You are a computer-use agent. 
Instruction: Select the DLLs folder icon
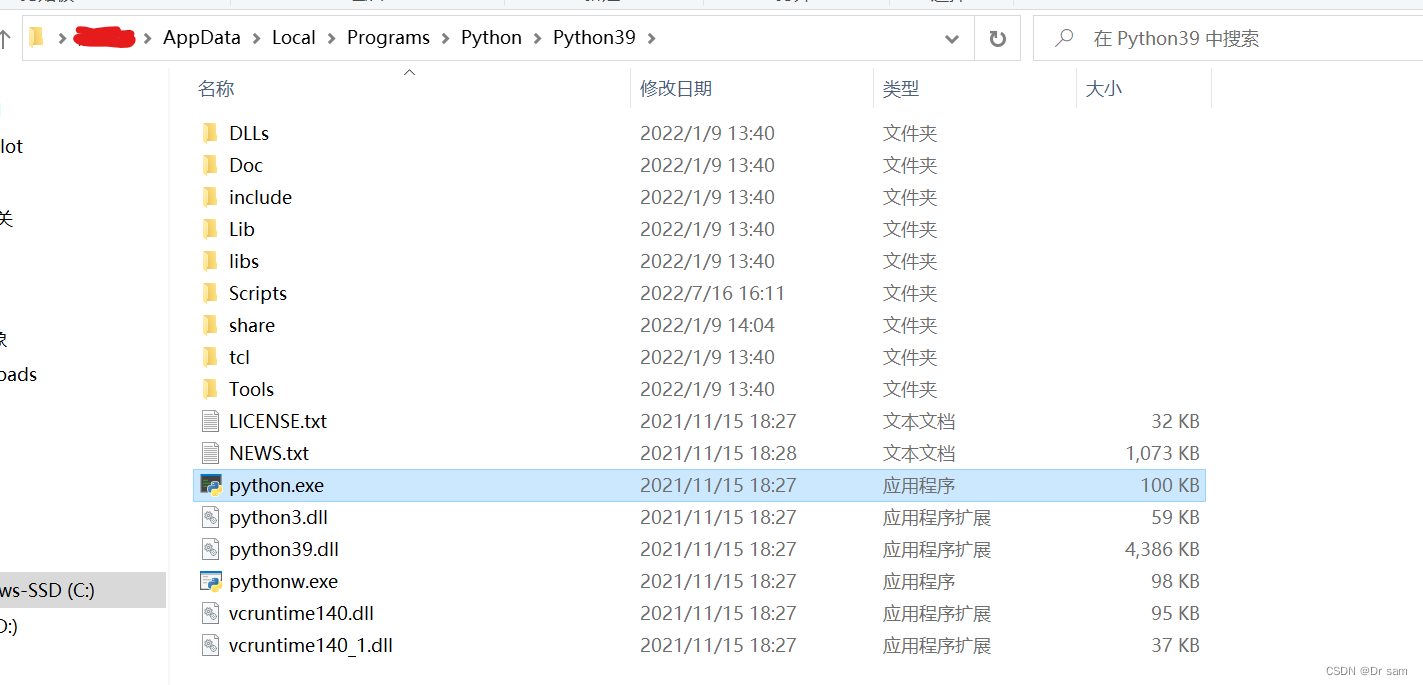(210, 133)
